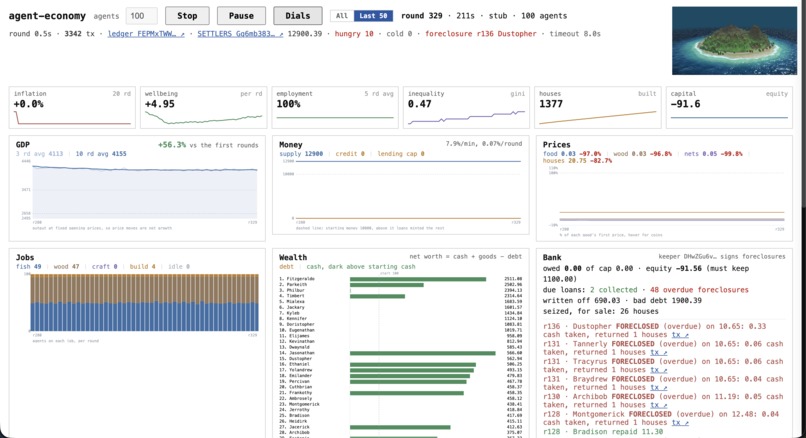Click the 'cold 0' status text
This screenshot has width=806, height=438.
tap(399, 34)
